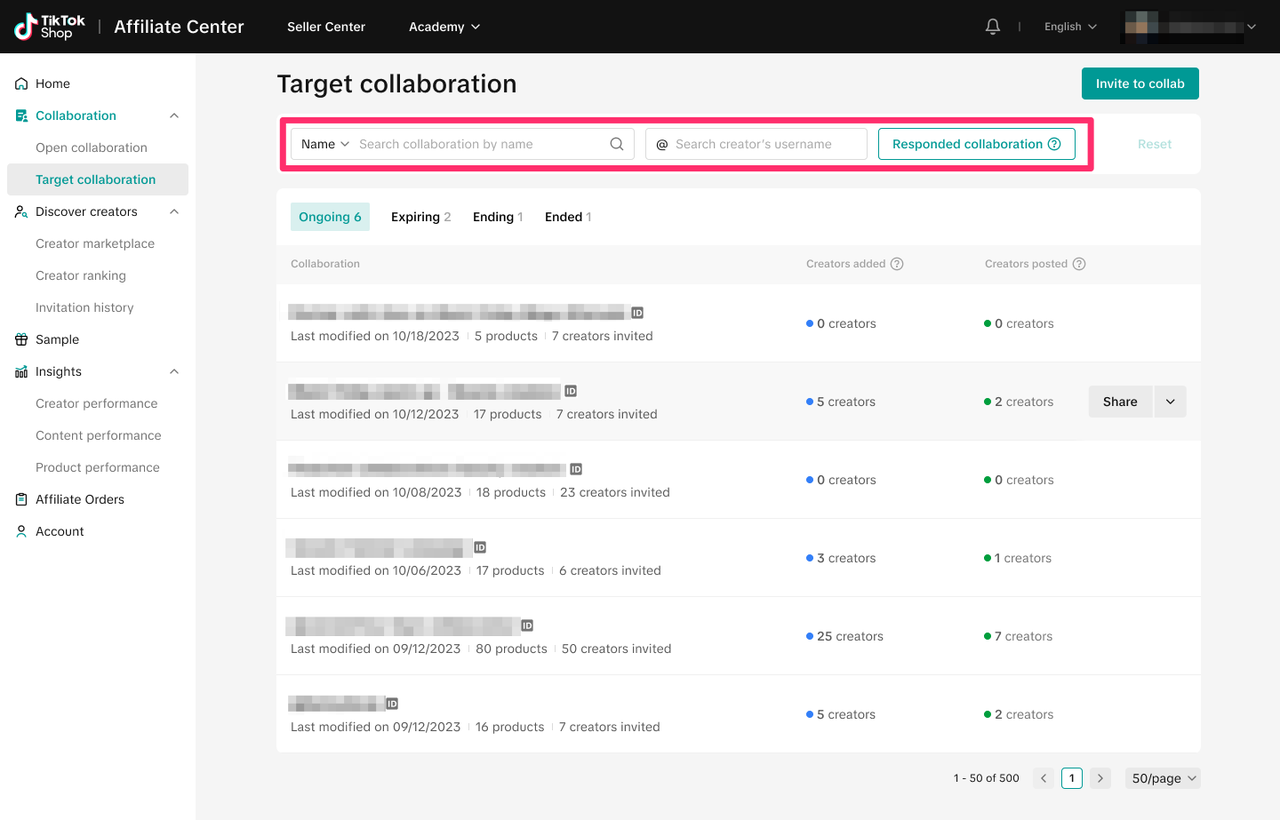Viewport: 1280px width, 820px height.
Task: Go to previous page arrow in pagination
Action: 1043,778
